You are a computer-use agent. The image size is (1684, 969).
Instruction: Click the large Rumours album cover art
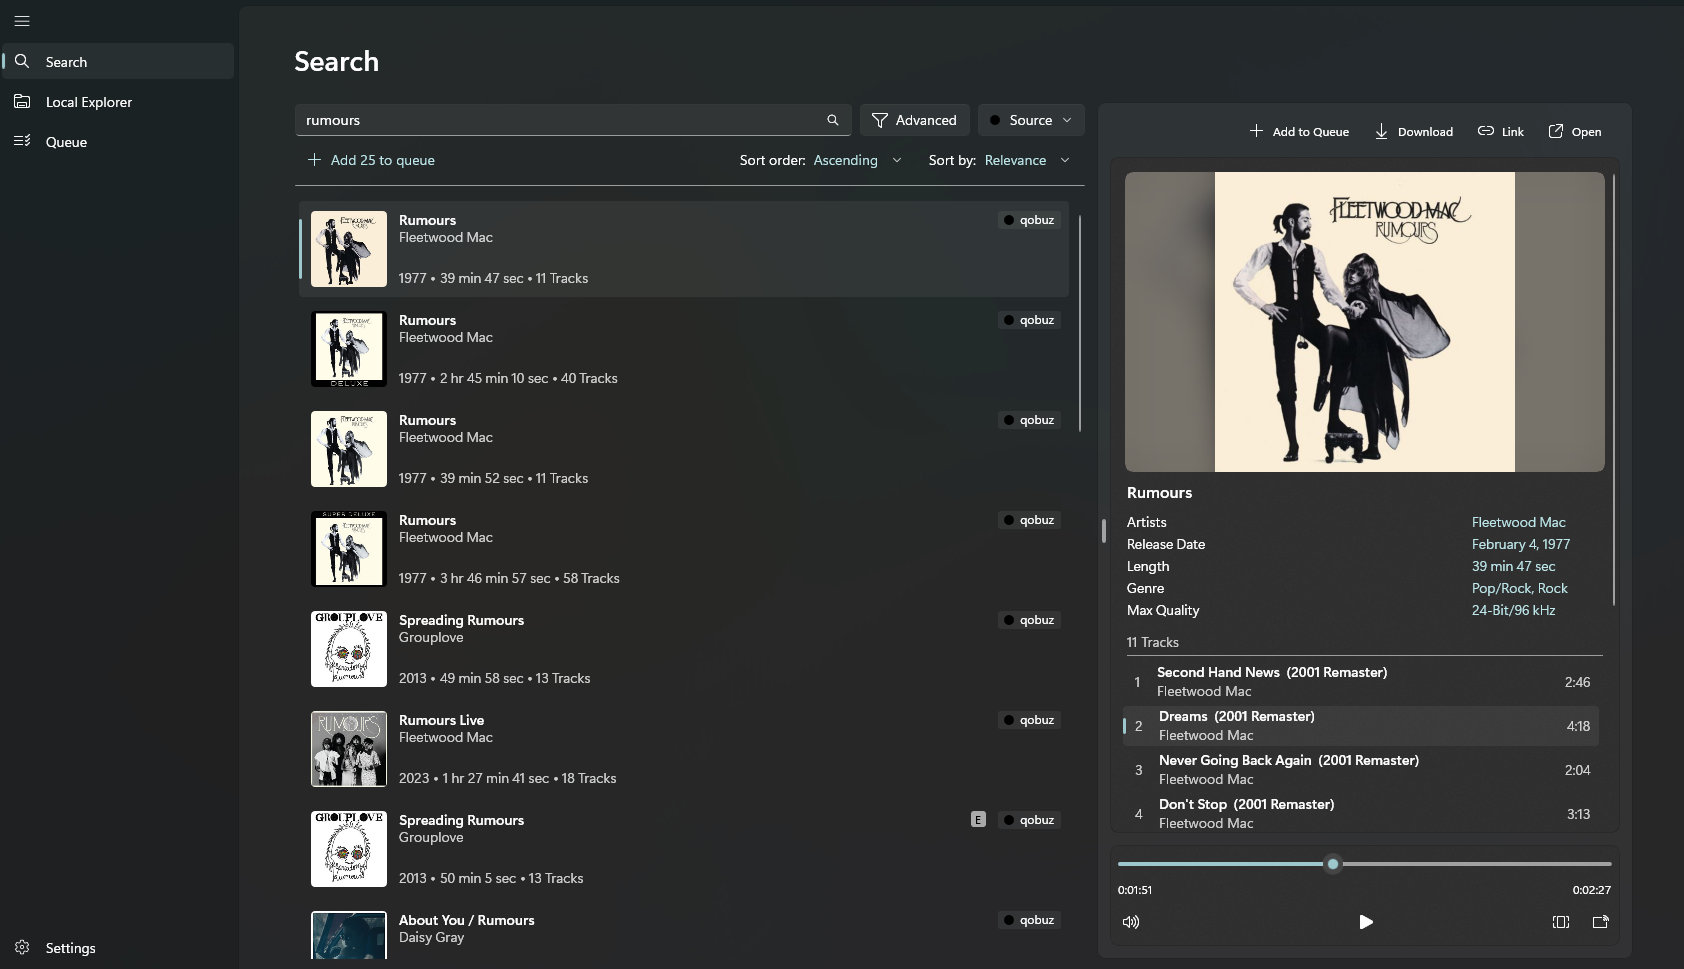pyautogui.click(x=1365, y=322)
